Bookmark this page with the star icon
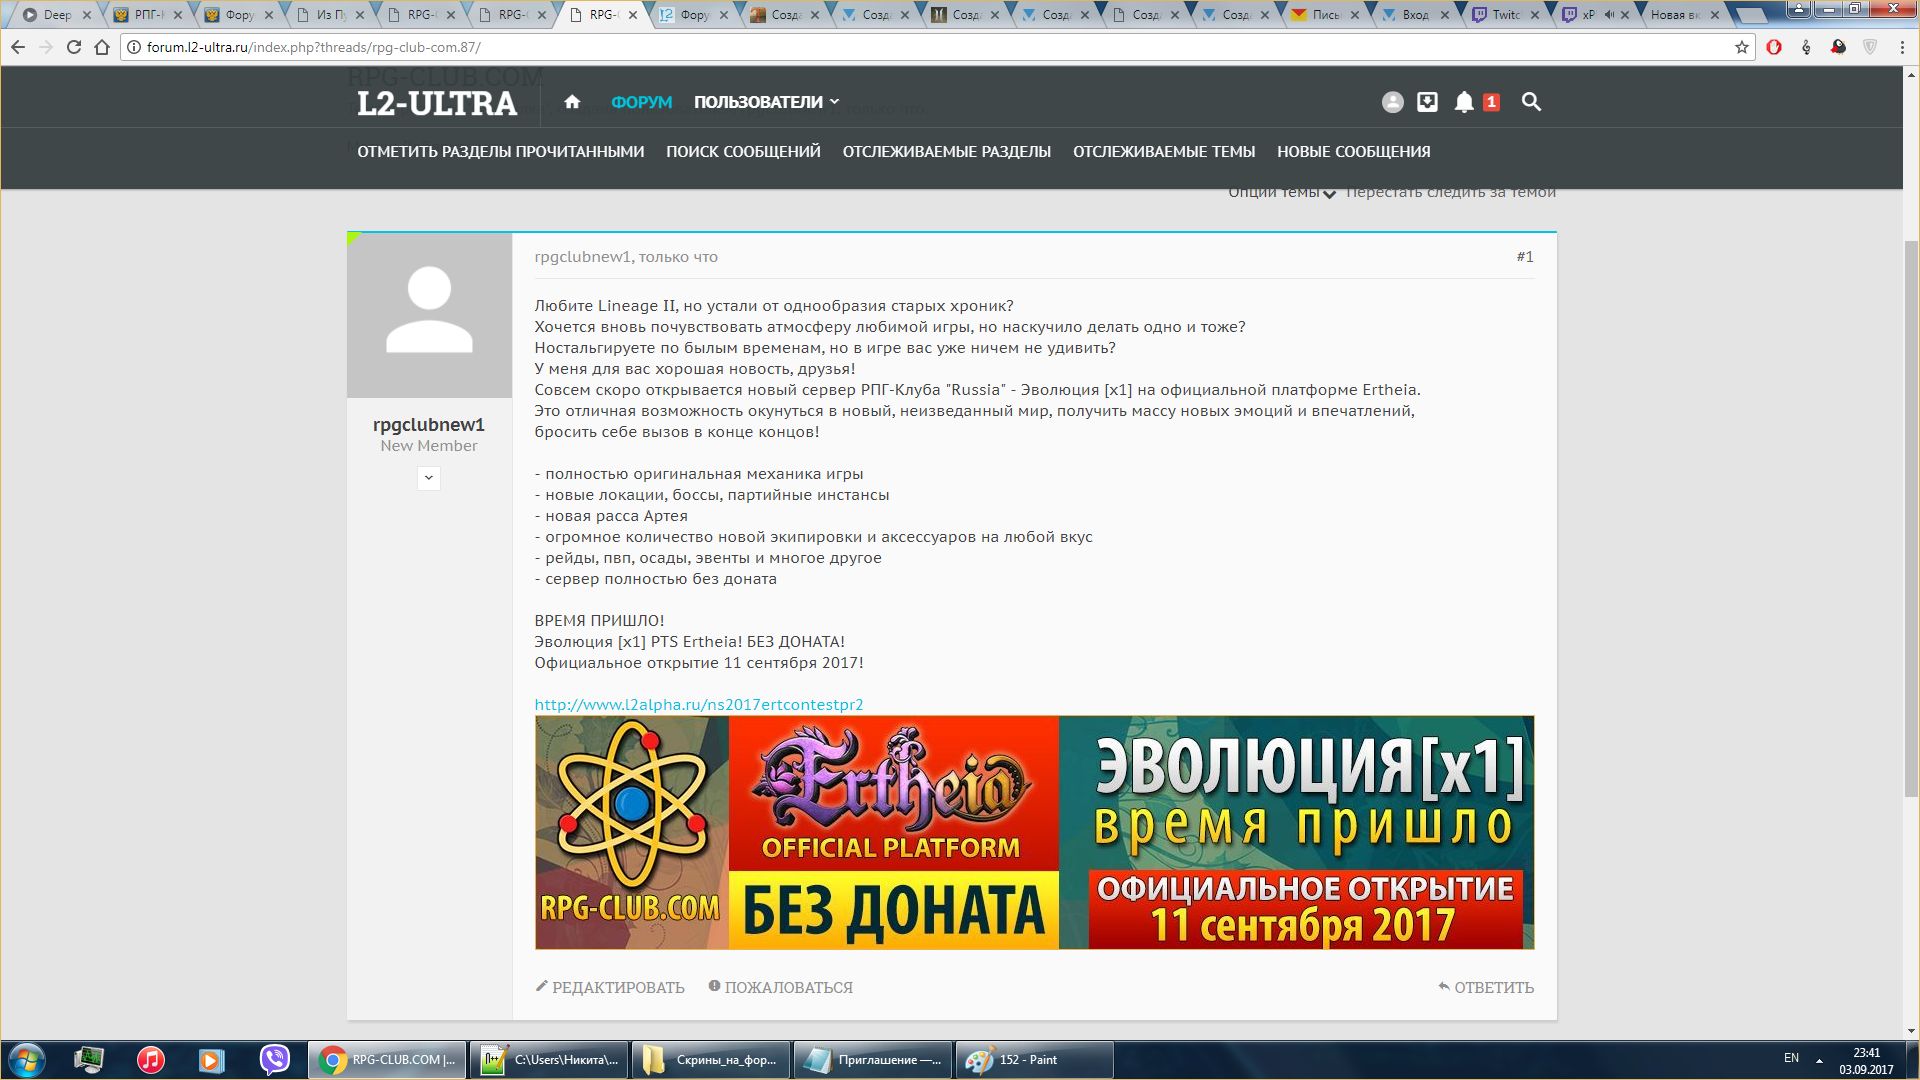The width and height of the screenshot is (1920, 1080). pyautogui.click(x=1742, y=47)
